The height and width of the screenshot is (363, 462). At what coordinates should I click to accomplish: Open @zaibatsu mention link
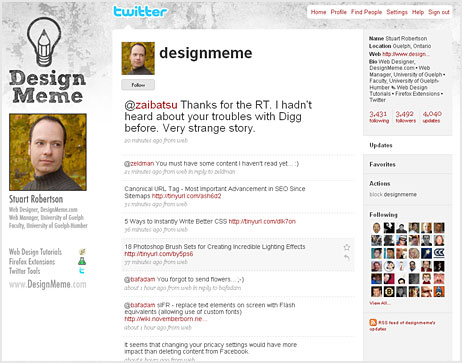tap(151, 105)
